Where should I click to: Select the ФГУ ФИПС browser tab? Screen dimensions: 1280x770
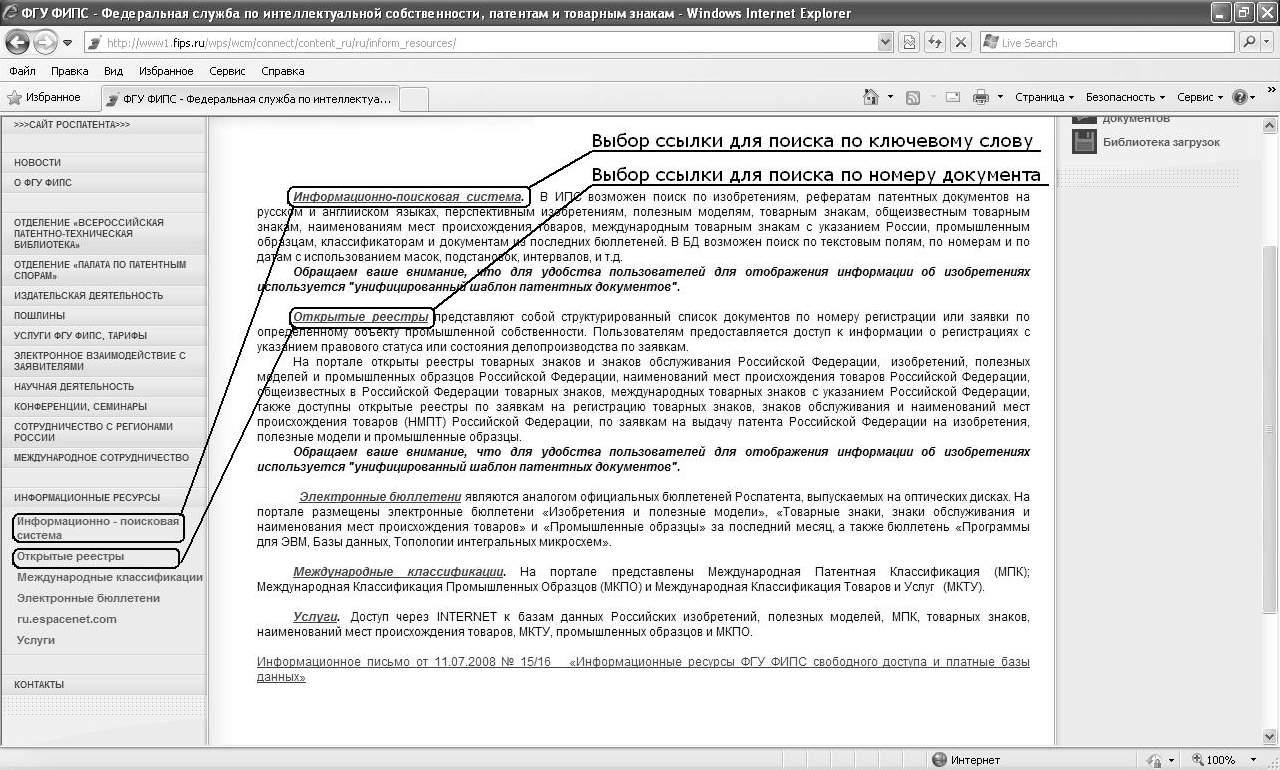tap(249, 99)
